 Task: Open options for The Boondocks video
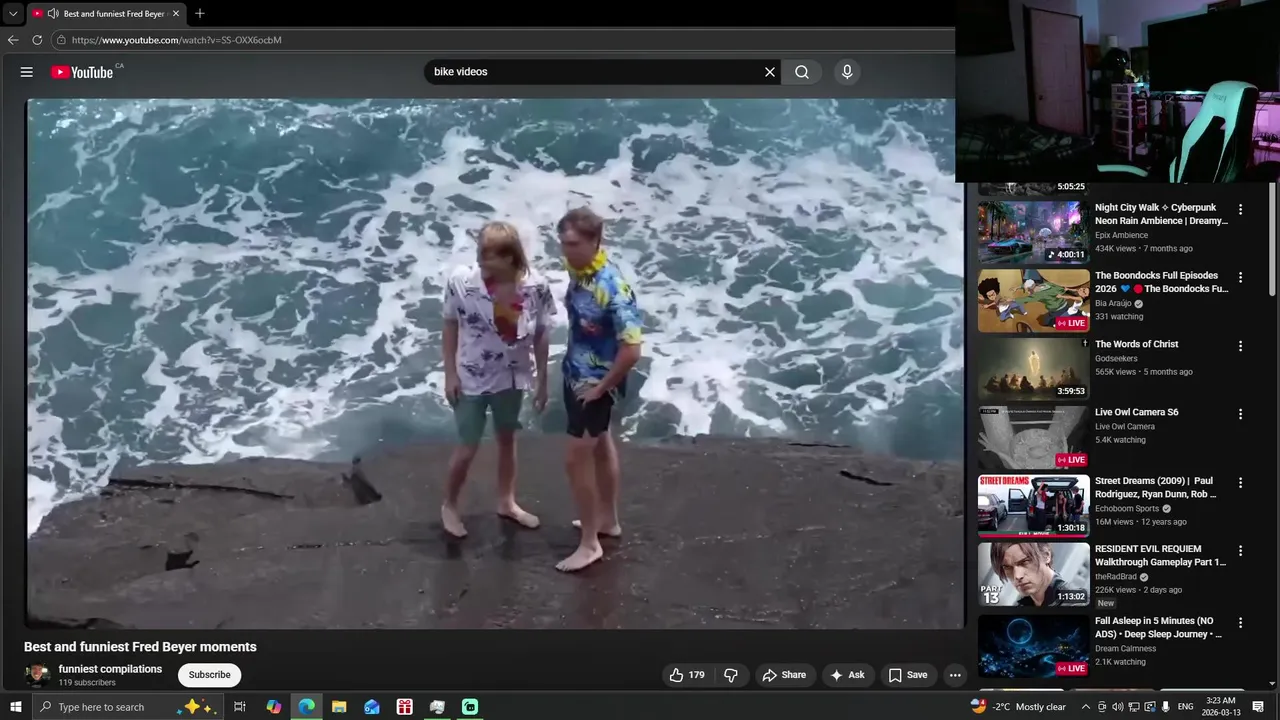point(1241,277)
